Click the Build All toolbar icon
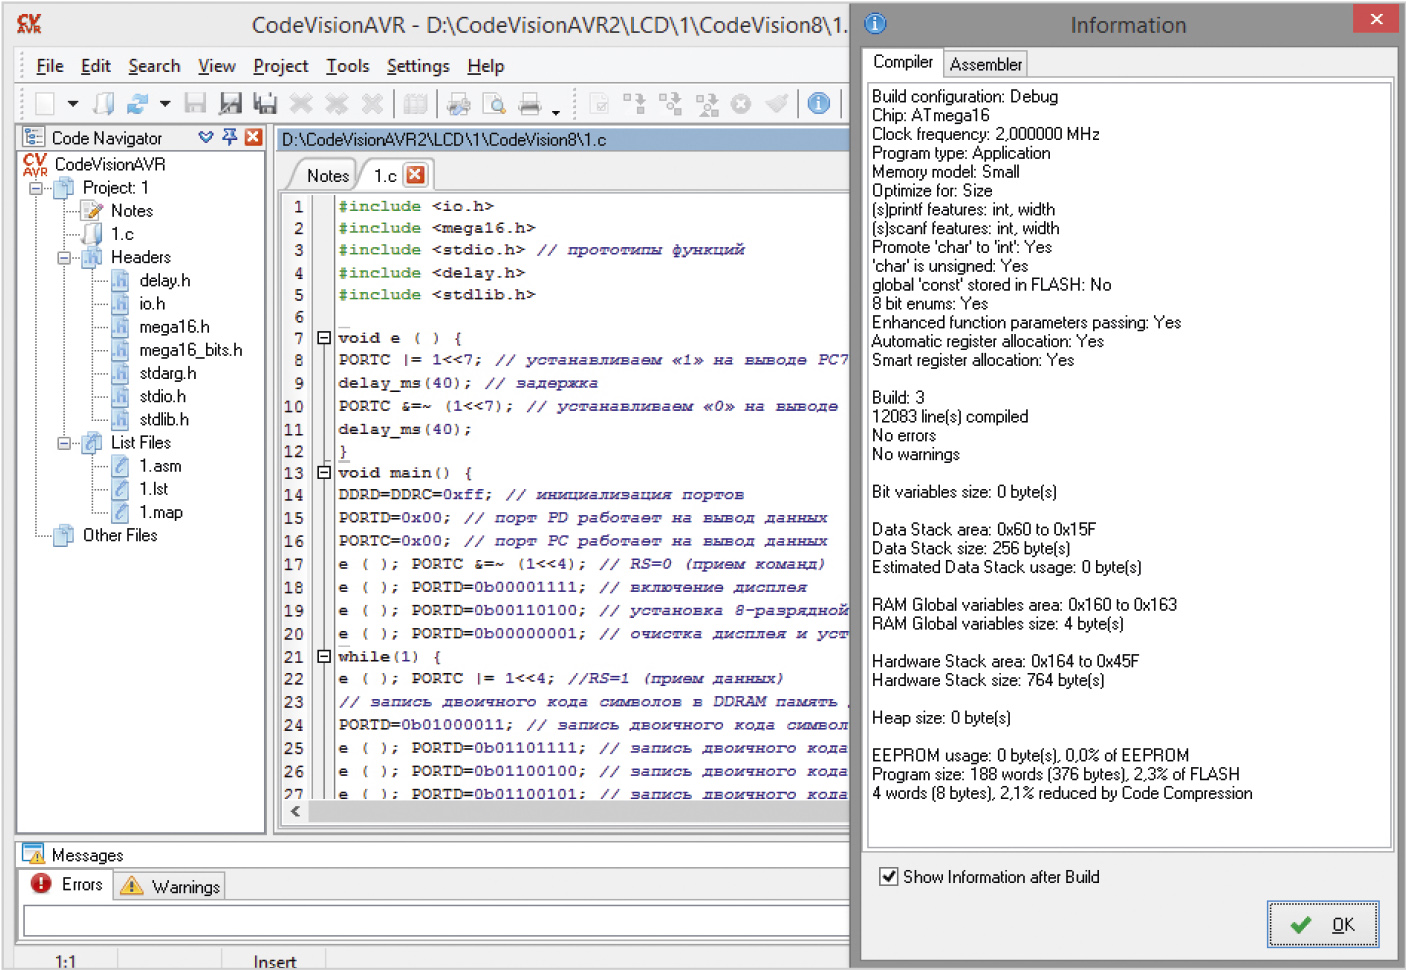Screen dimensions: 1406x970 coord(707,103)
